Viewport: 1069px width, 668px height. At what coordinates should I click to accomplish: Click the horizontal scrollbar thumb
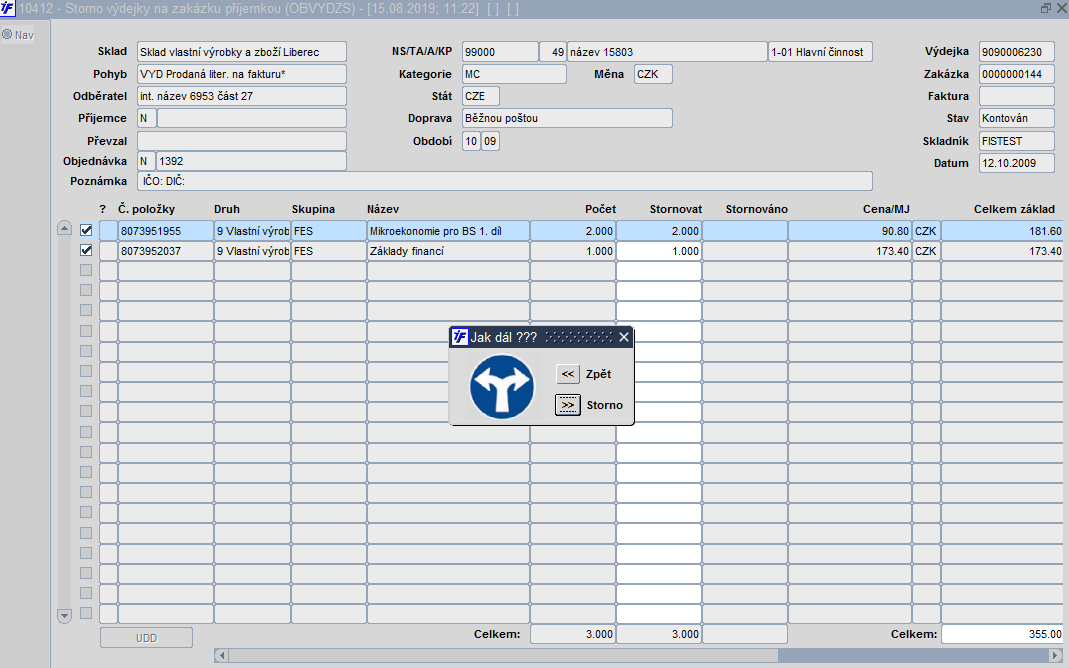point(502,656)
